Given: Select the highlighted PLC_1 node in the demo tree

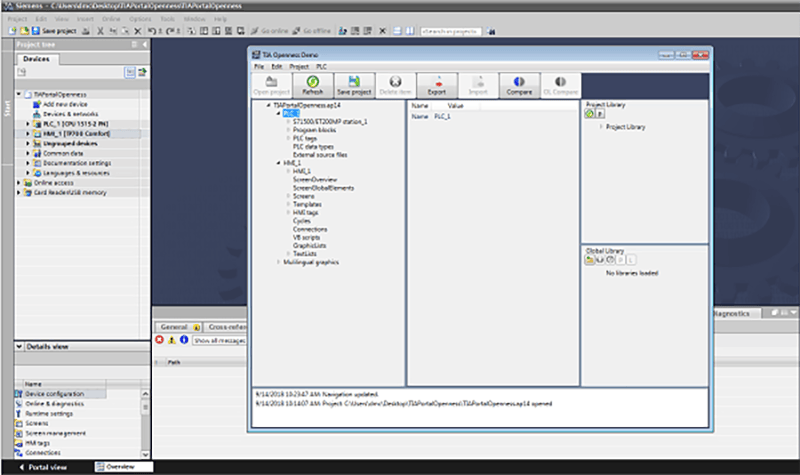Looking at the screenshot, I should (x=291, y=113).
